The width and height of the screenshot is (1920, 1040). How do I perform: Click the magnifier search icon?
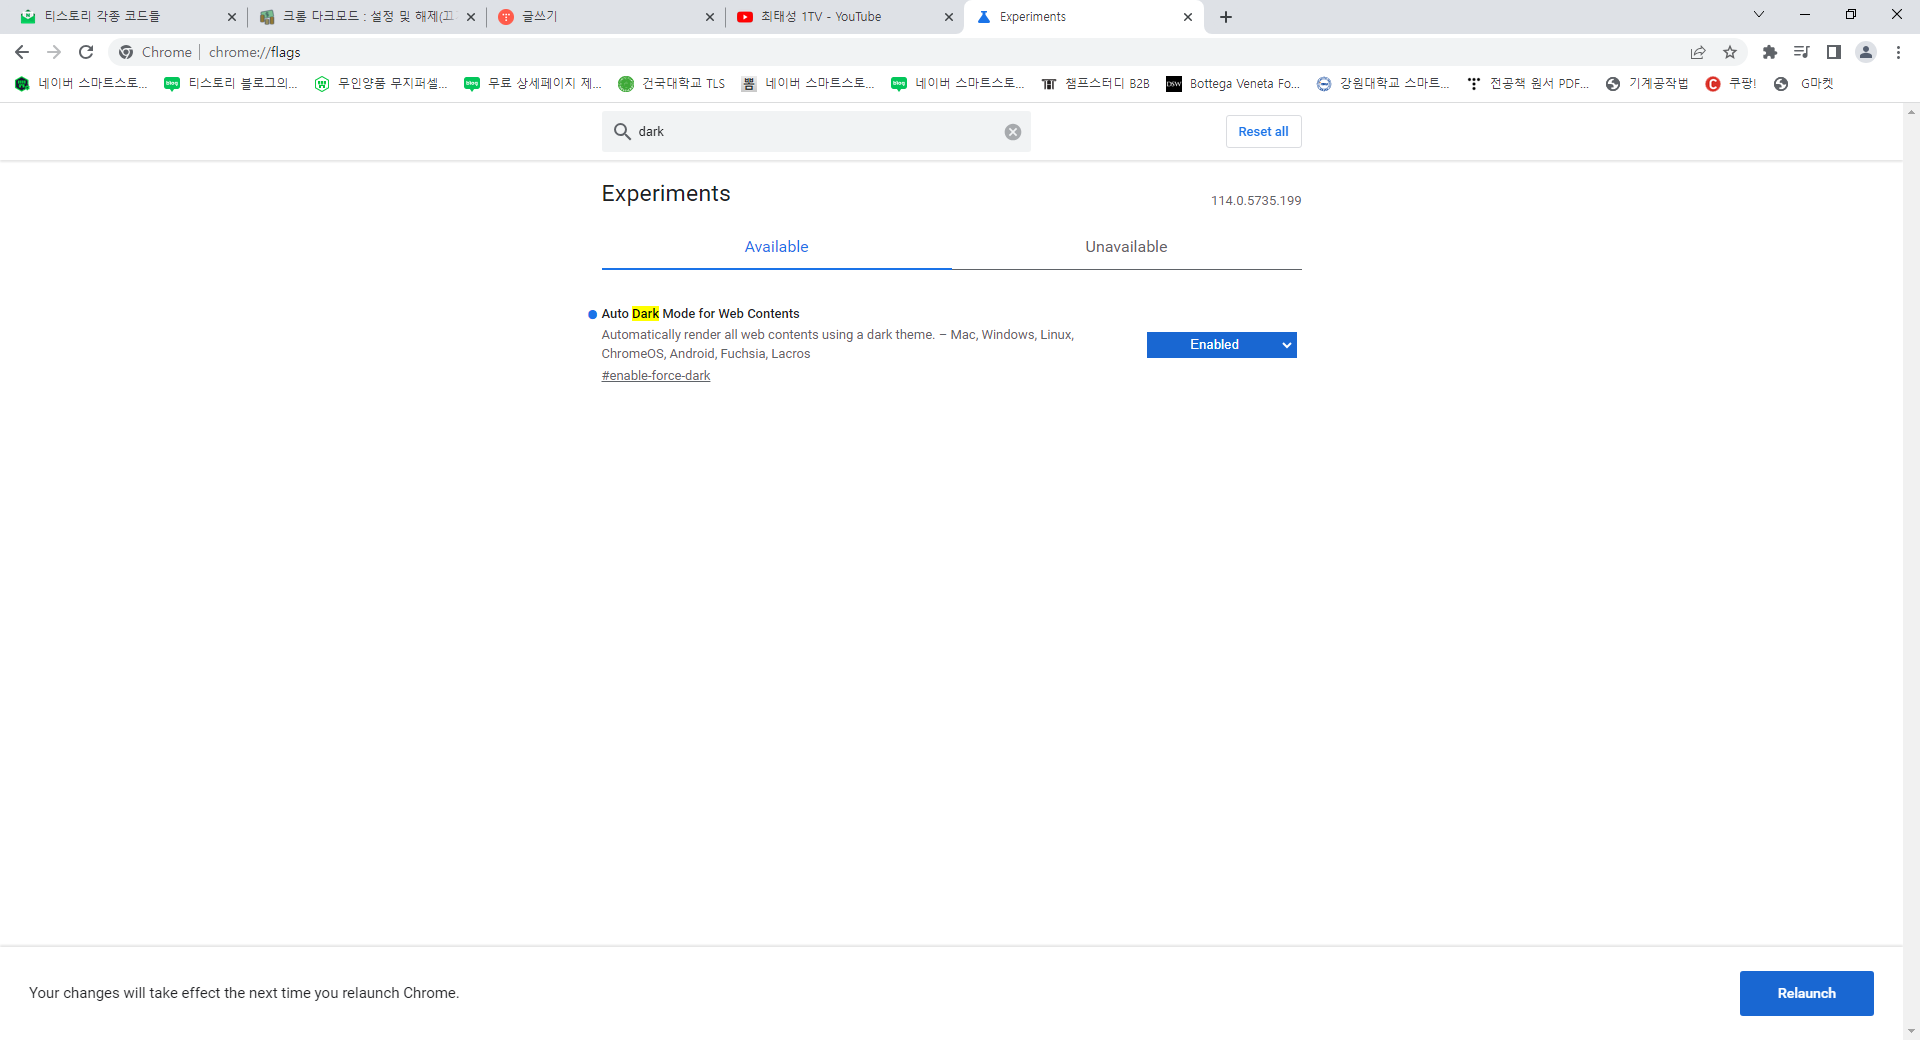tap(622, 131)
